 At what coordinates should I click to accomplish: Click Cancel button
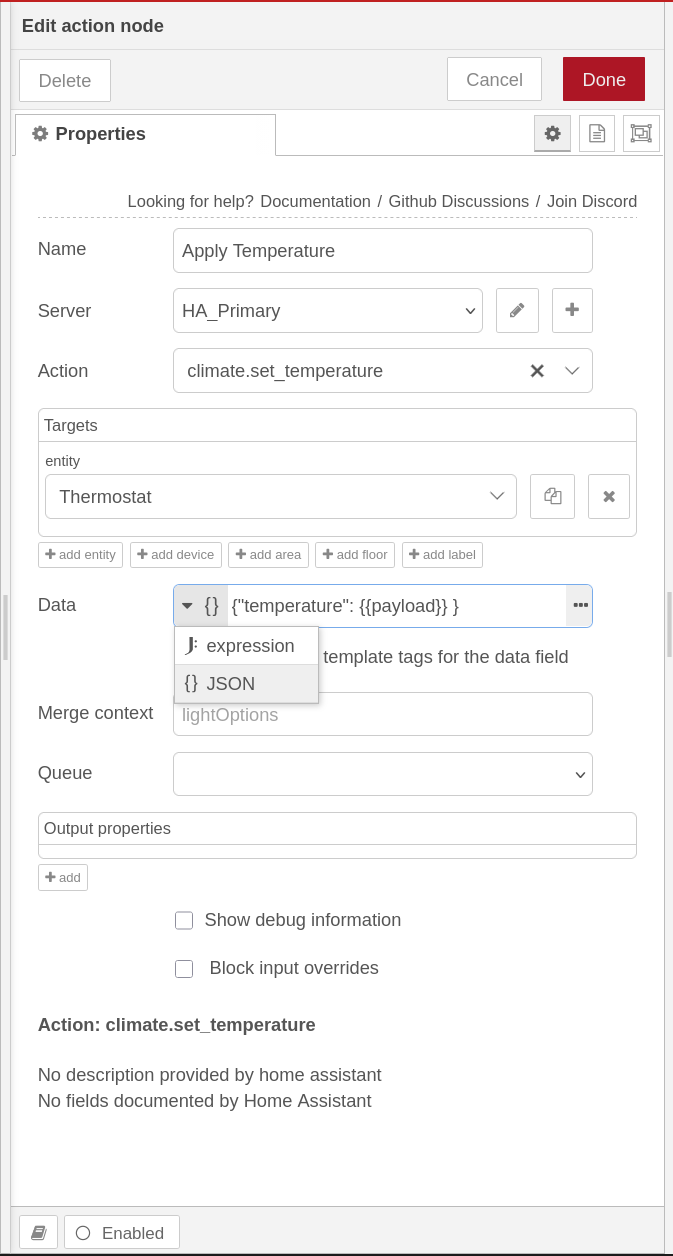click(x=494, y=79)
